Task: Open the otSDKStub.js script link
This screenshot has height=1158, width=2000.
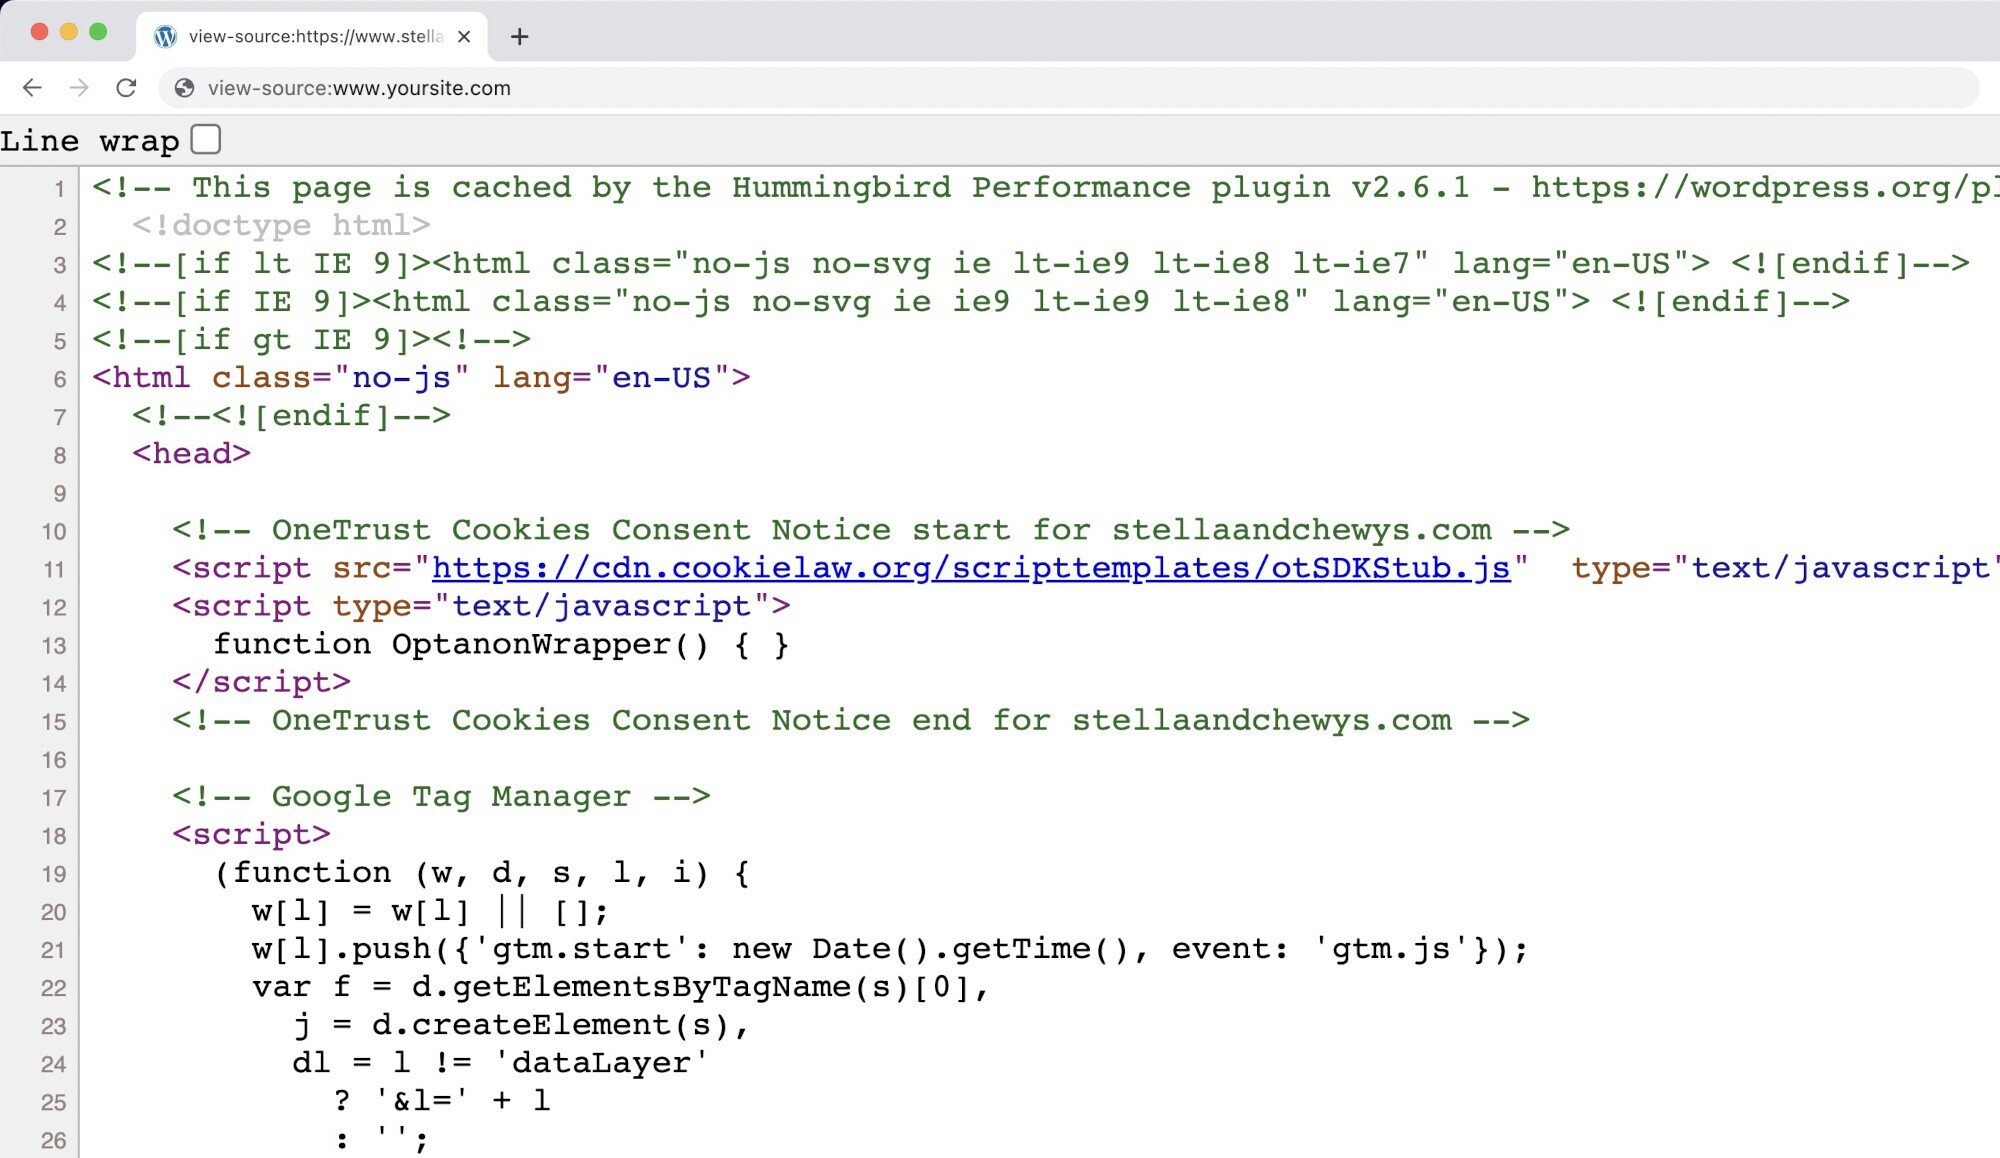Action: pyautogui.click(x=970, y=568)
